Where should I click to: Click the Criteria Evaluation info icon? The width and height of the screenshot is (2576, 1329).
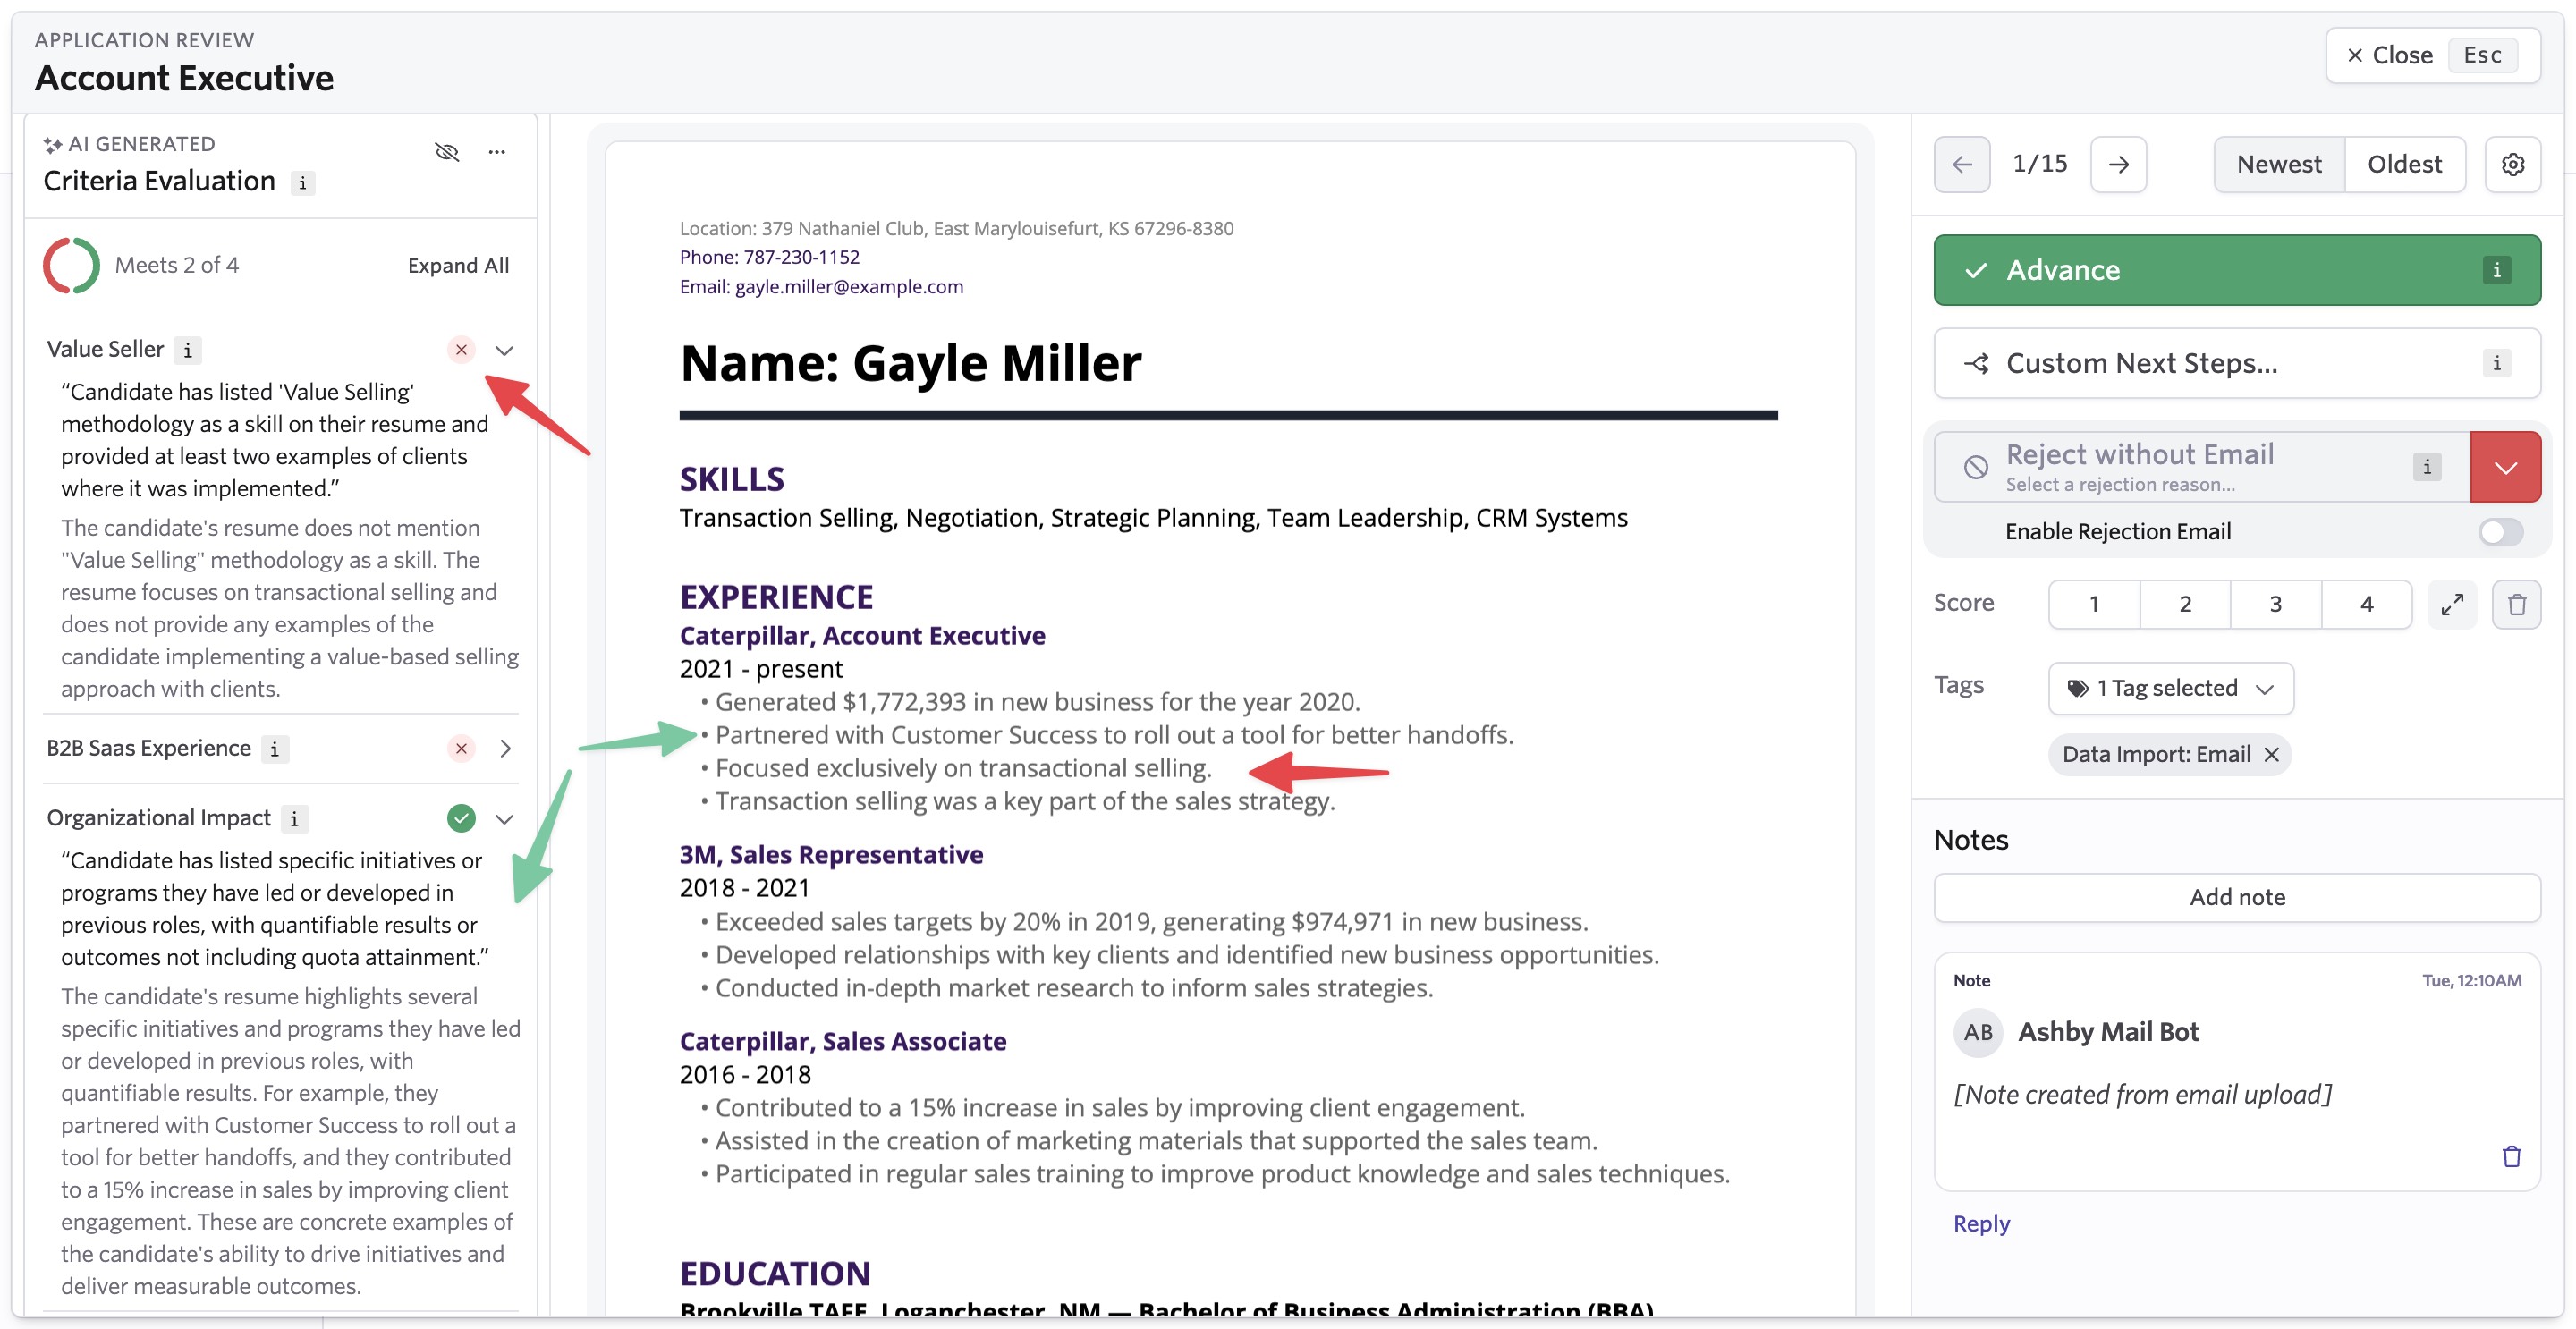pyautogui.click(x=302, y=183)
